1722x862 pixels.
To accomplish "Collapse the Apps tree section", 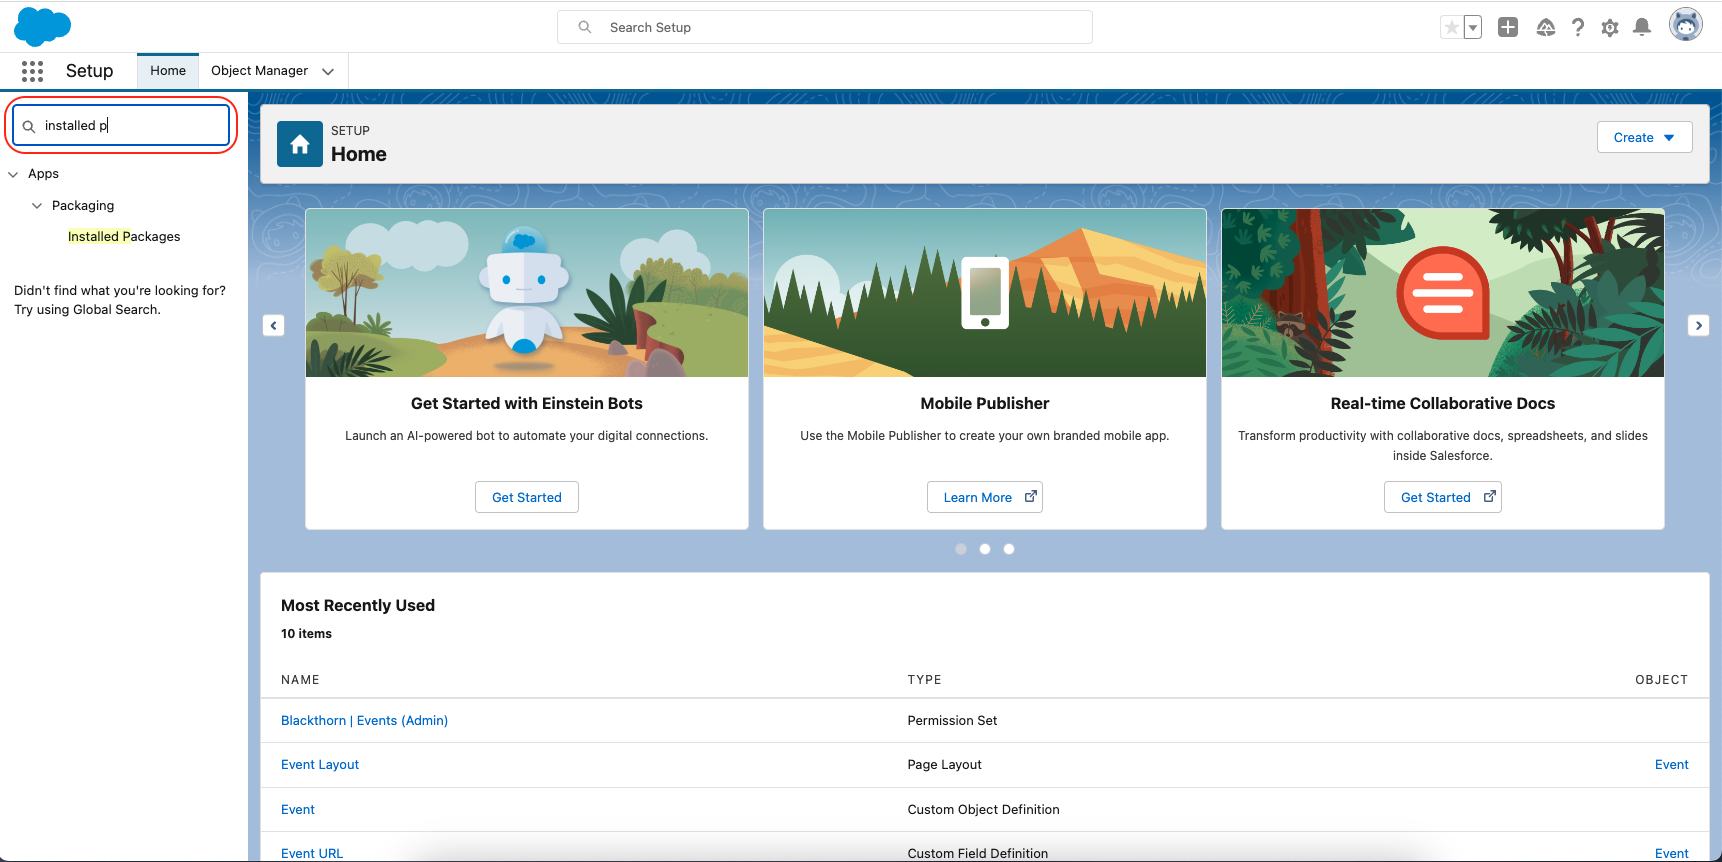I will click(13, 174).
